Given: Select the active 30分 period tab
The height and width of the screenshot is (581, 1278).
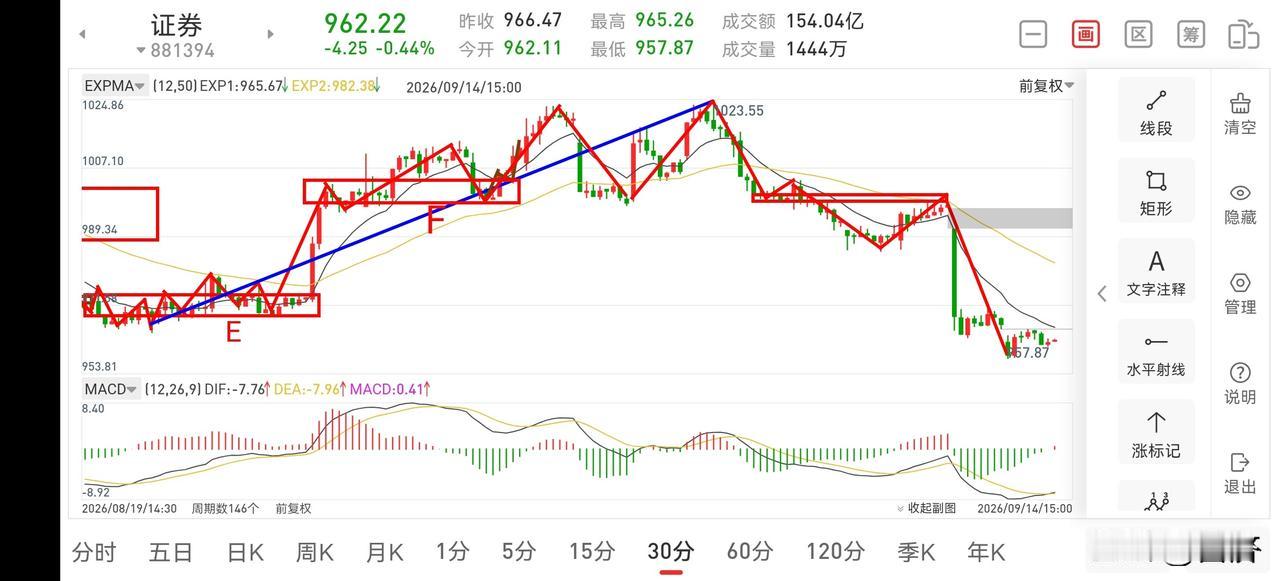Looking at the screenshot, I should coord(670,551).
